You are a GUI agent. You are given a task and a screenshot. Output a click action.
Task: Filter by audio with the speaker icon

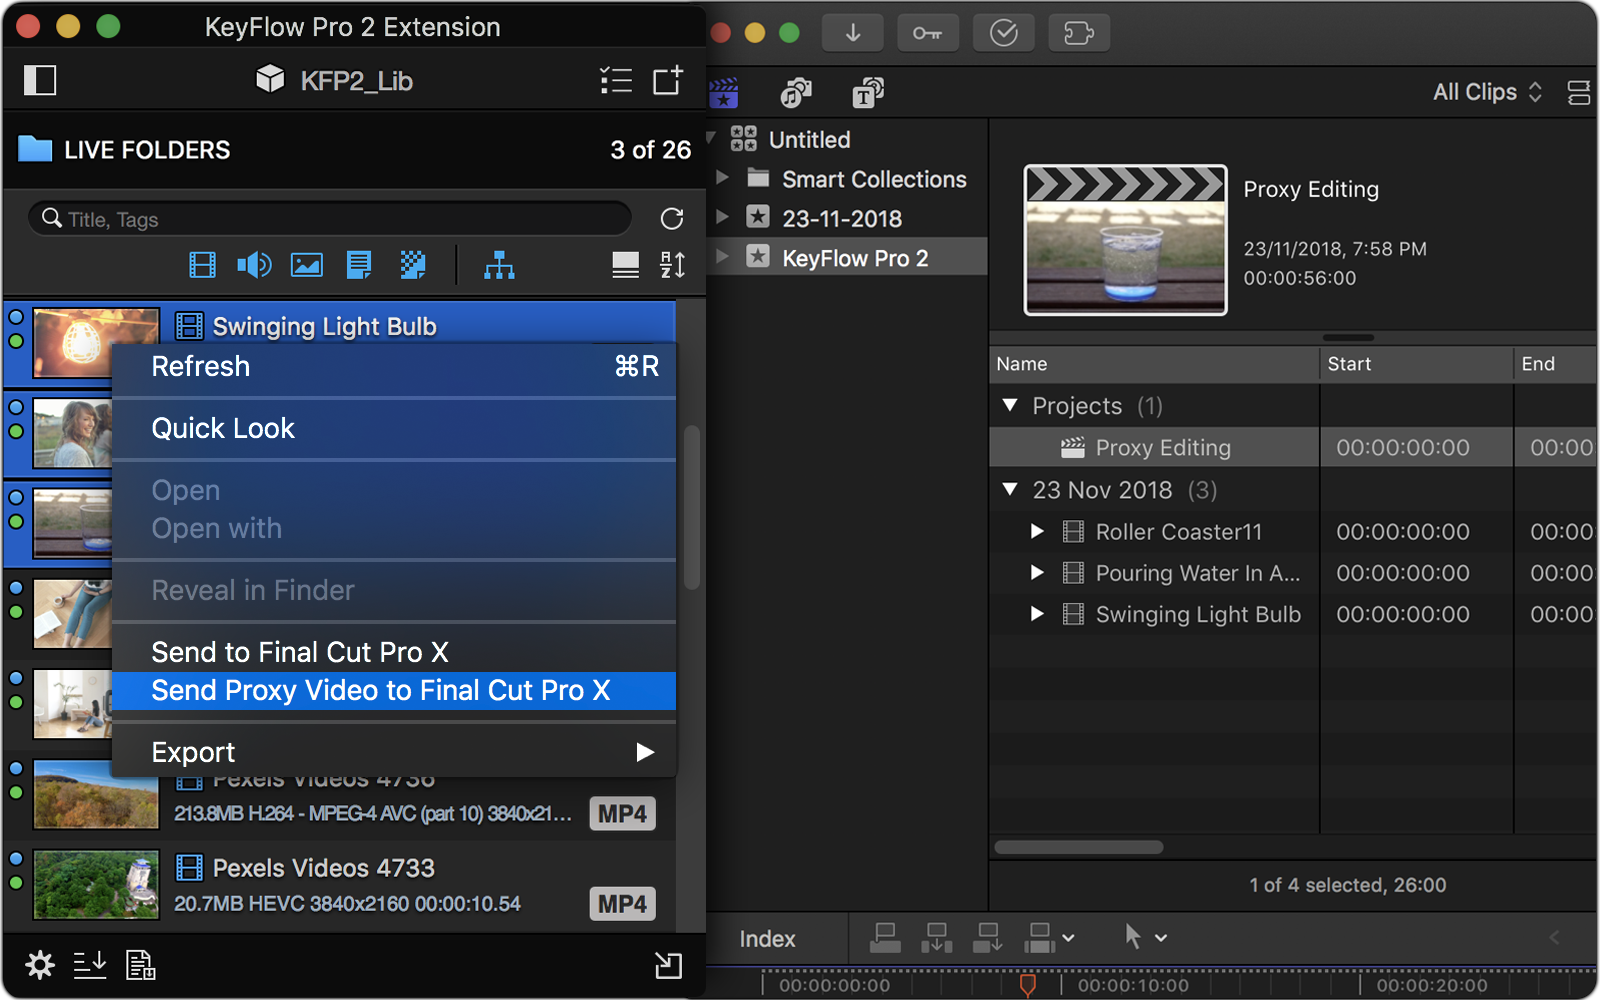(254, 265)
